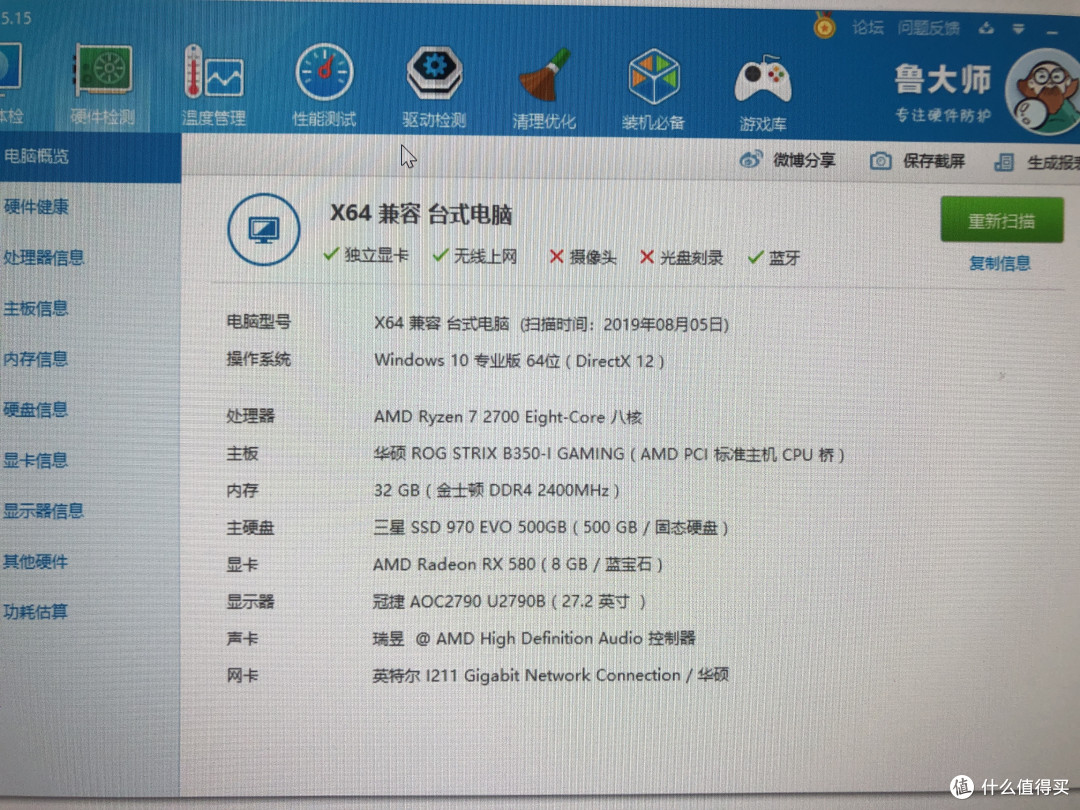Image resolution: width=1080 pixels, height=810 pixels.
Task: Click 冠捷 AOC2790 U2790B monitor text
Action: [509, 601]
